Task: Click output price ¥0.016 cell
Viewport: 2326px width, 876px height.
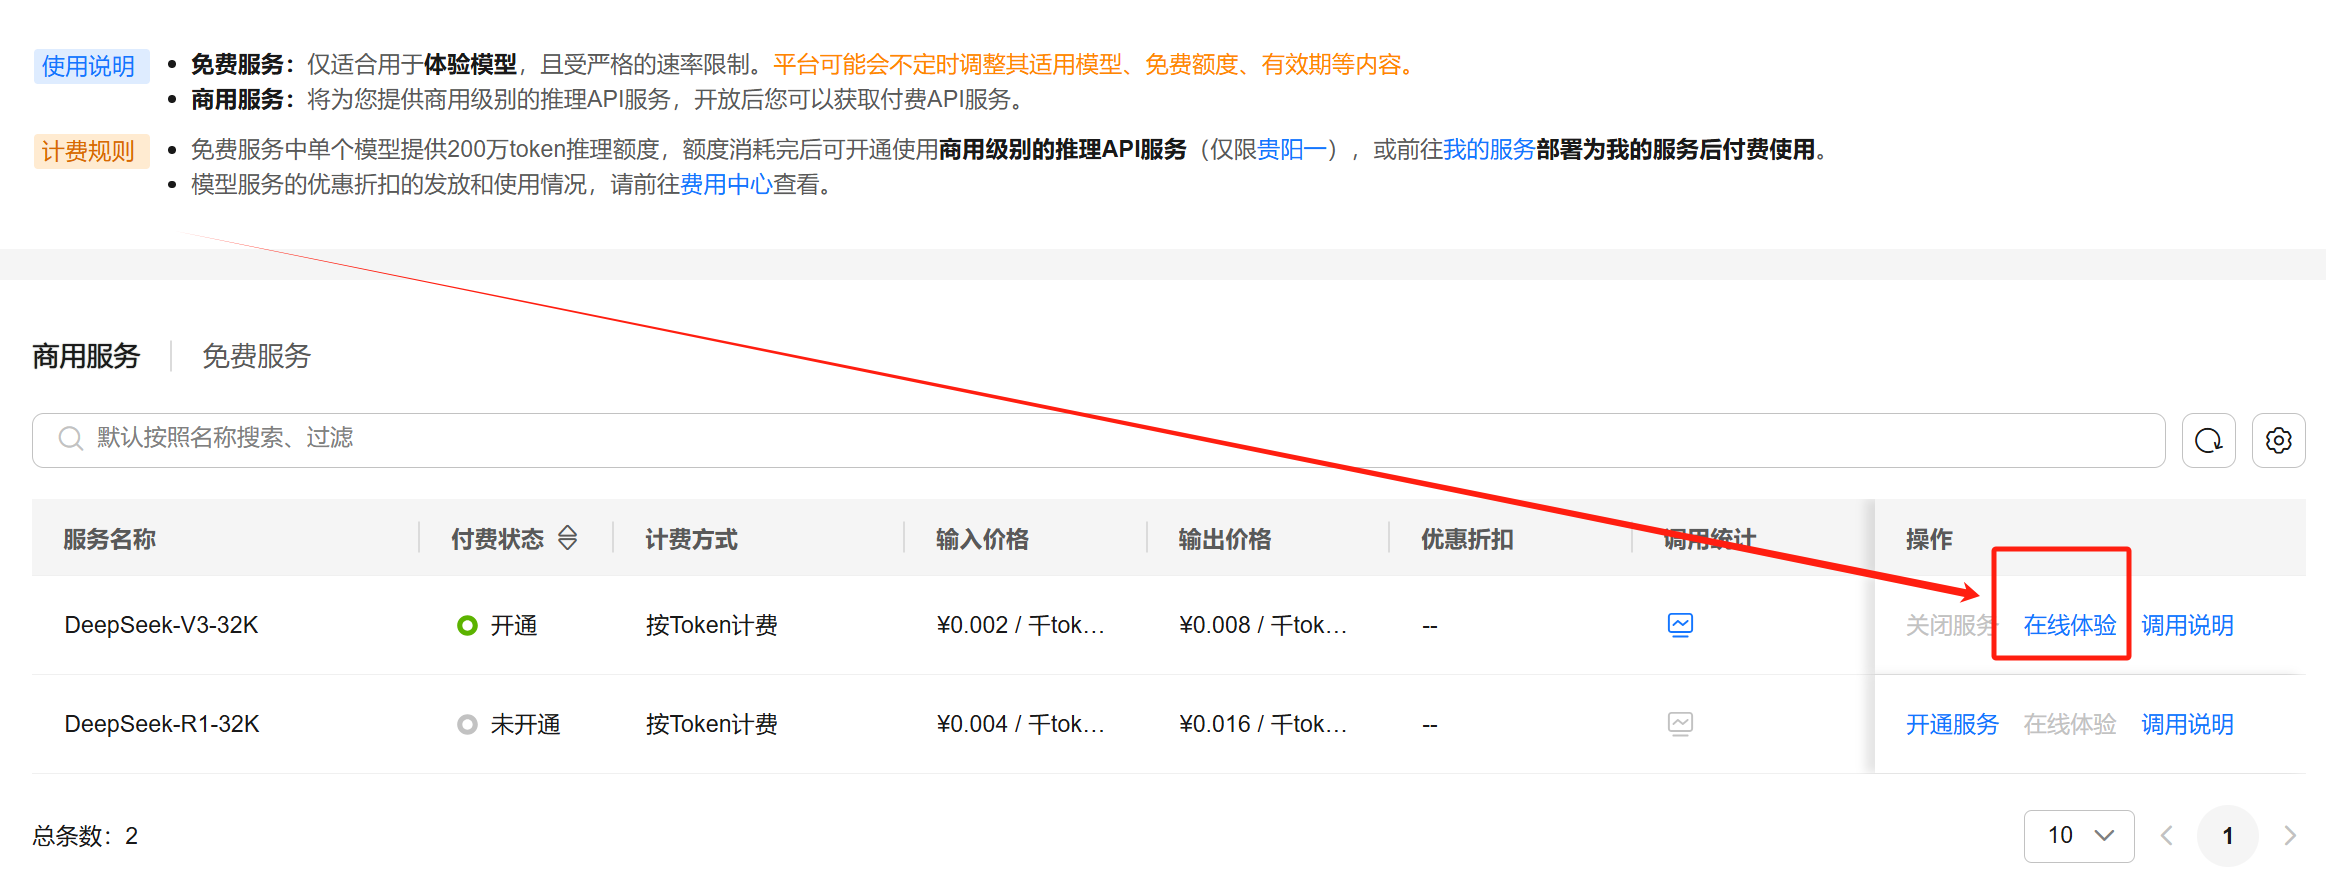Action: pyautogui.click(x=1263, y=724)
